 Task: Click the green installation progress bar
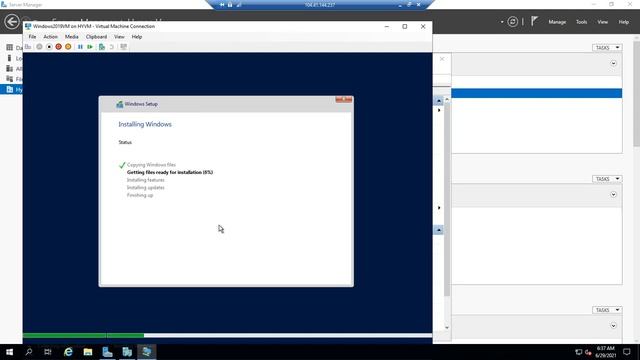click(83, 336)
